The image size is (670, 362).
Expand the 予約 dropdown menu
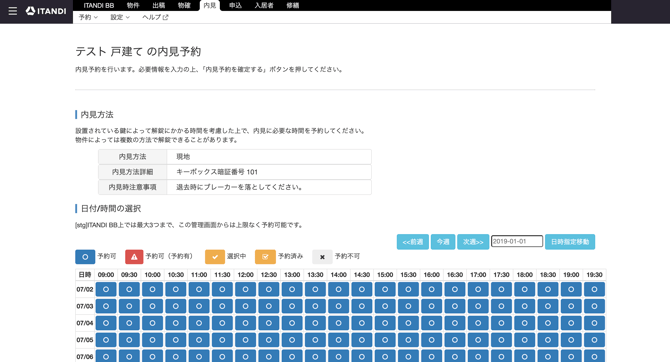click(x=88, y=17)
